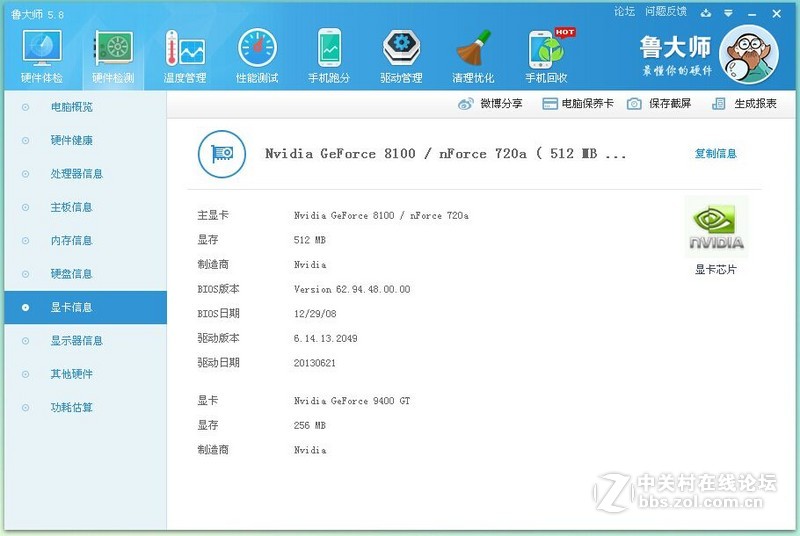
Task: Open the 硬件体检 hardware checkup icon
Action: click(x=42, y=48)
